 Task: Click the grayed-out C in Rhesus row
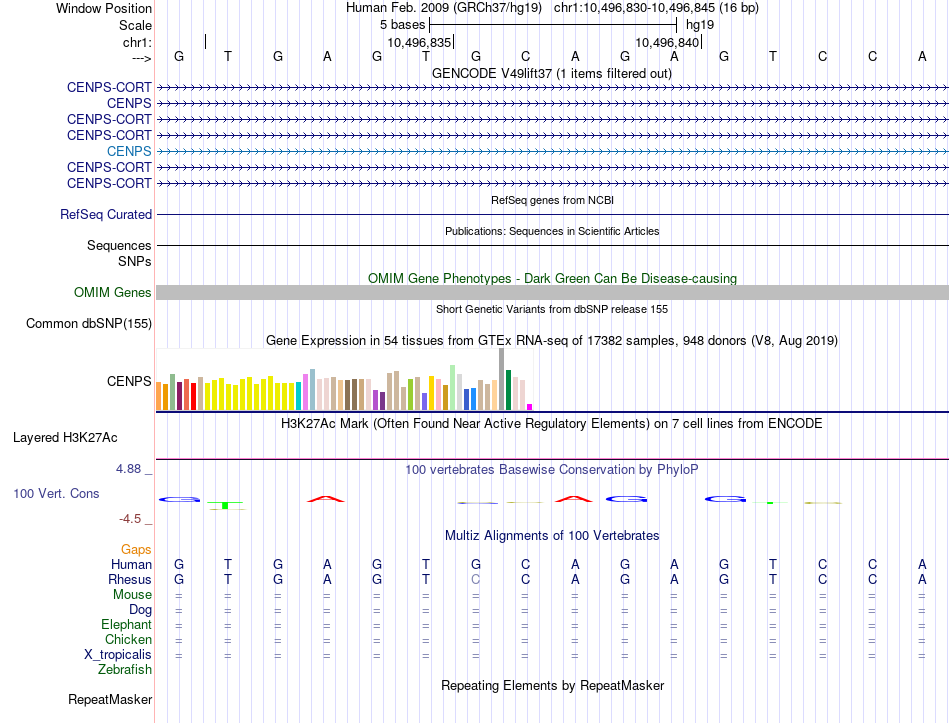click(476, 579)
